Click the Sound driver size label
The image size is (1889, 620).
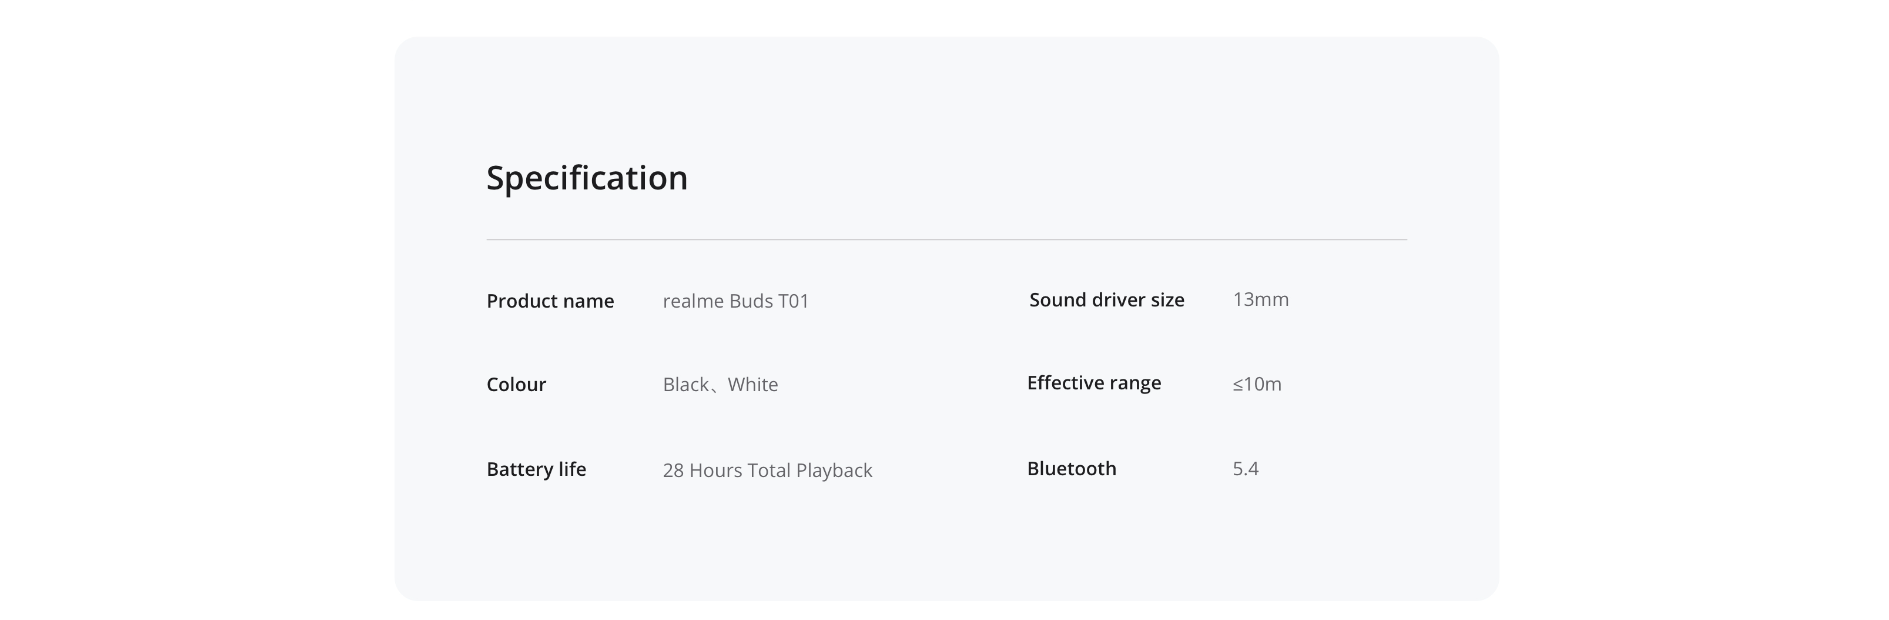click(1106, 300)
